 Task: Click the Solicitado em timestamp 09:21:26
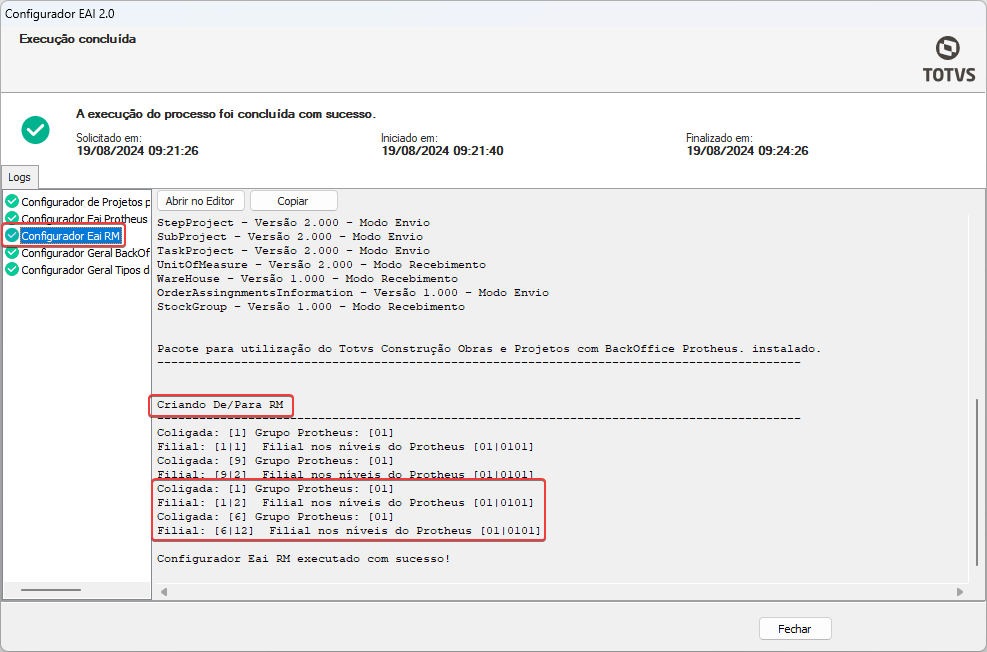tap(137, 151)
